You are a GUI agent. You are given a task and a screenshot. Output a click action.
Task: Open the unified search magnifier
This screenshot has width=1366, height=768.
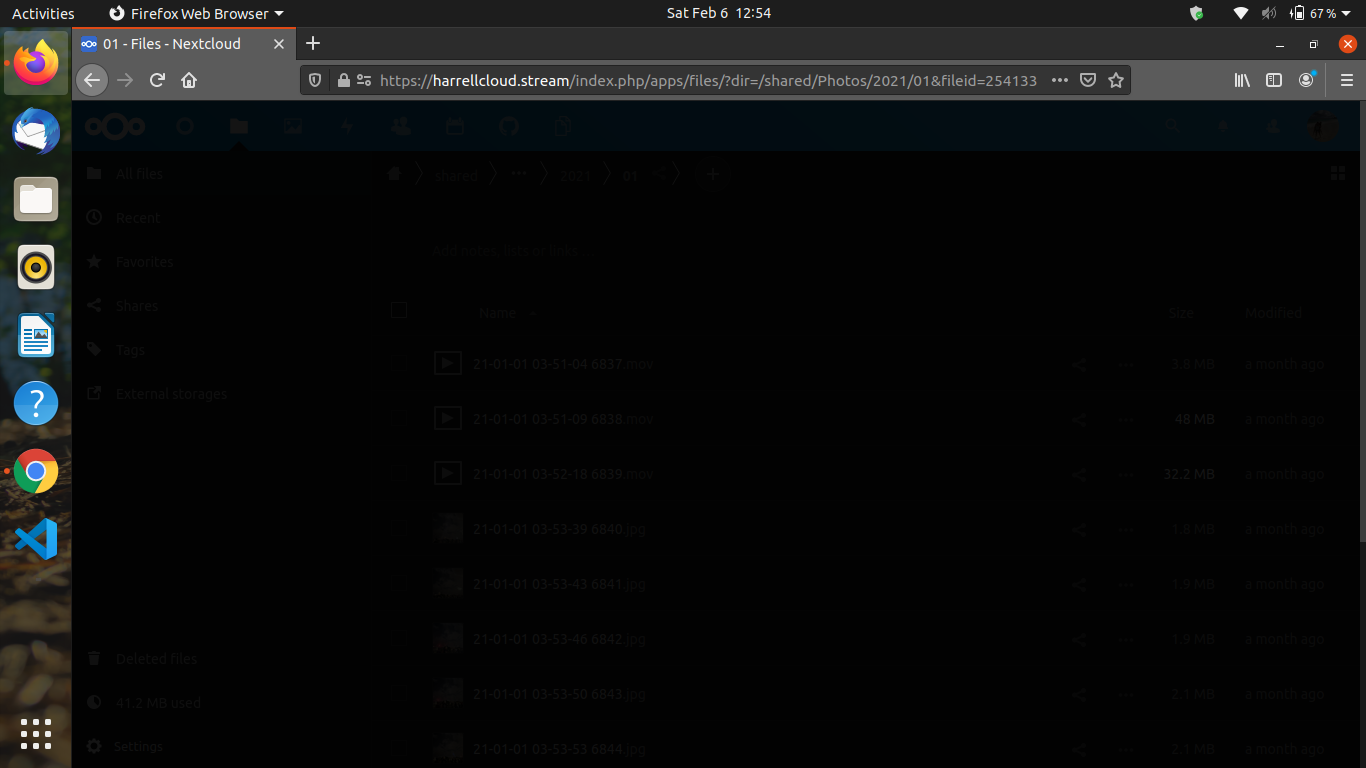tap(1172, 126)
